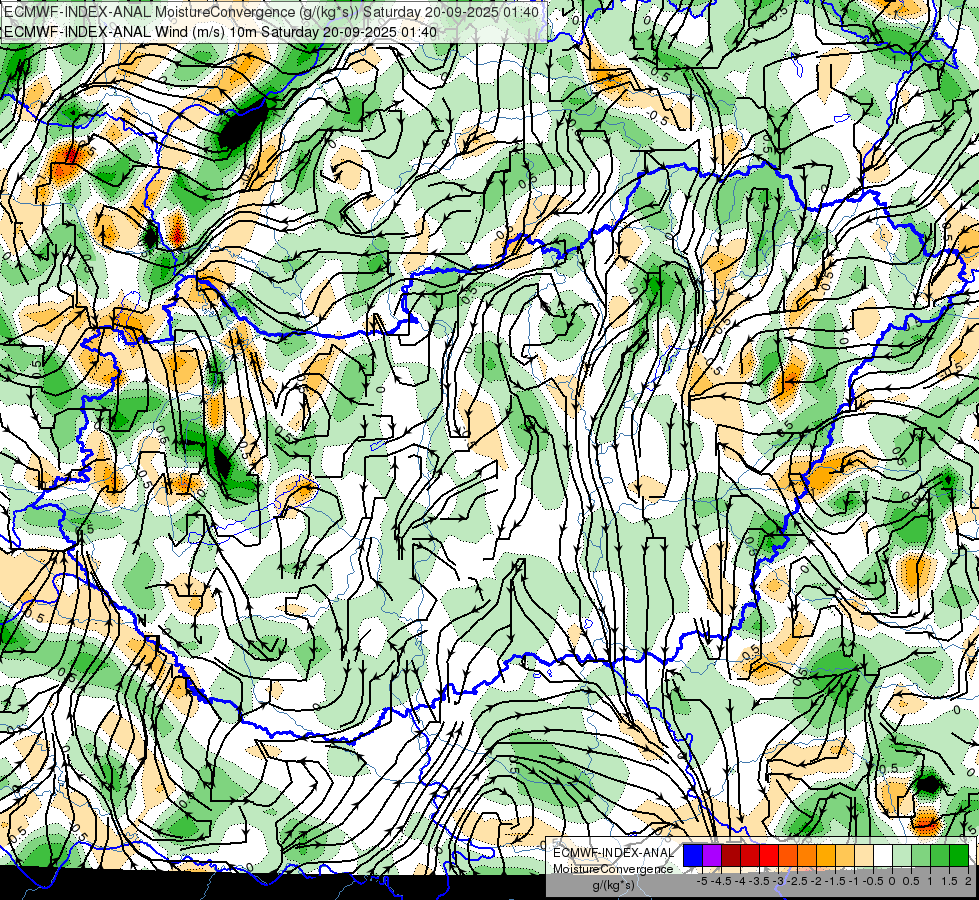The height and width of the screenshot is (900, 979).
Task: Click the -1.5 legend tick label
Action: tap(835, 881)
